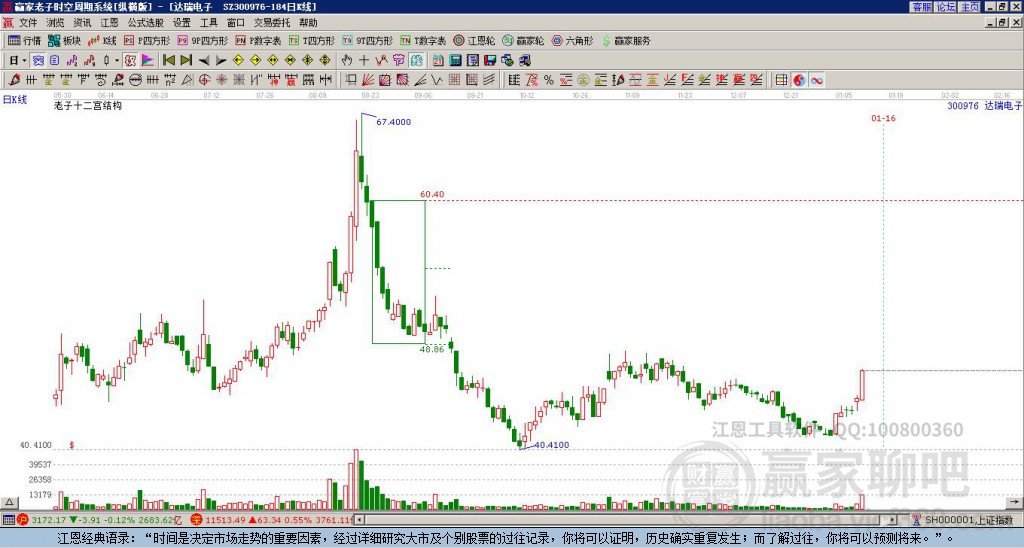Open the 赢家轮 wheel tool
Viewport: 1024px width, 548px height.
tap(524, 40)
